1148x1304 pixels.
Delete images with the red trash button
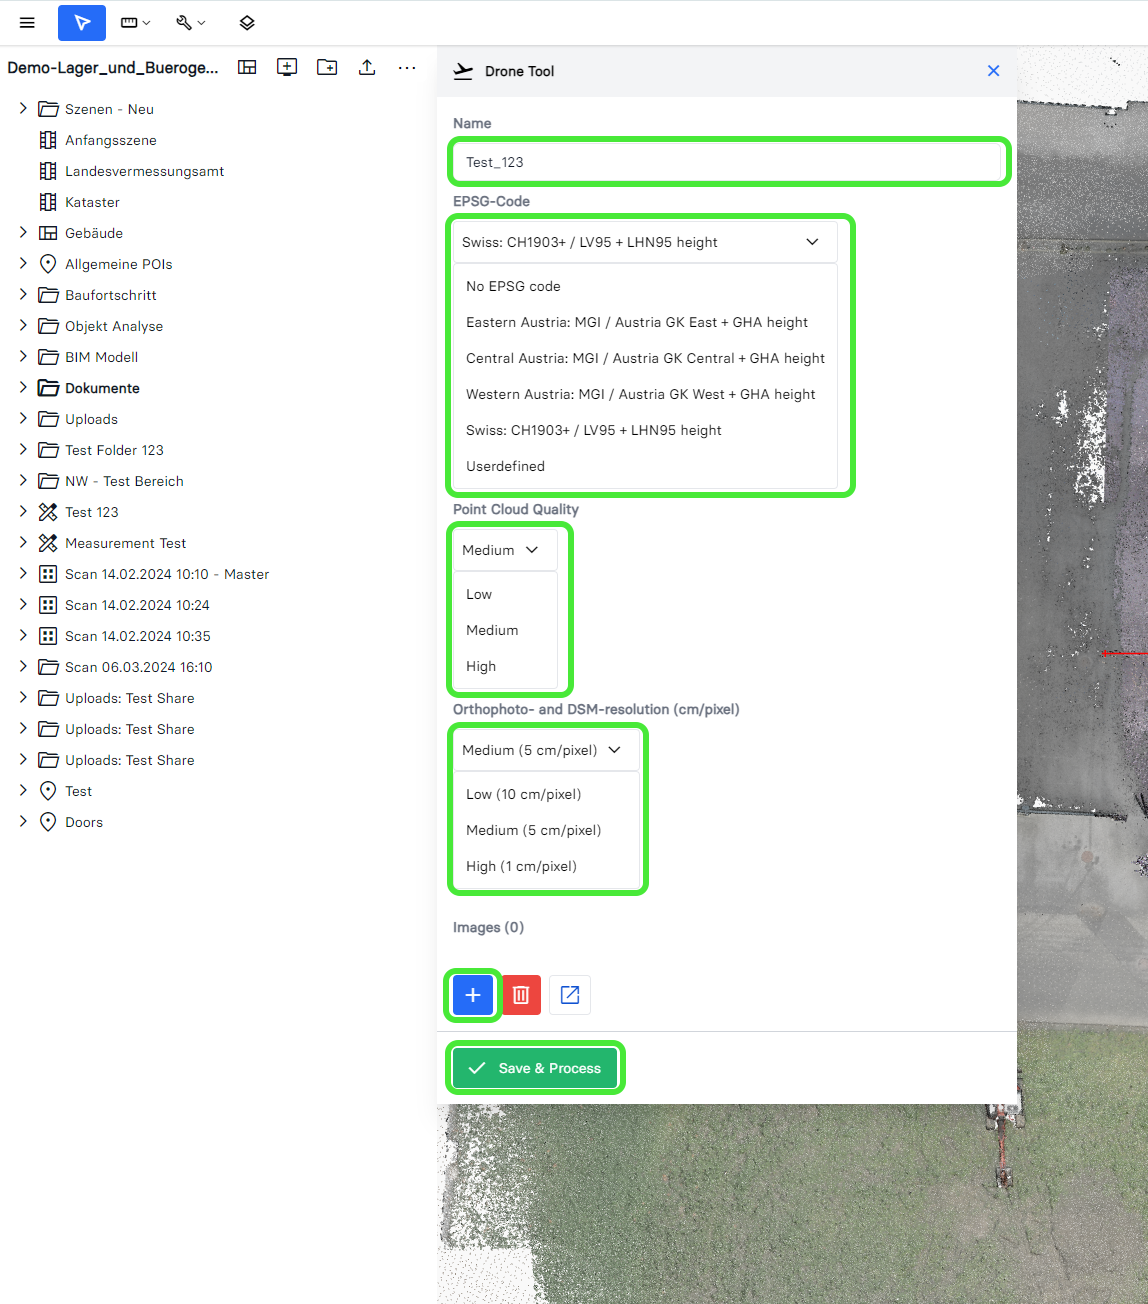[x=521, y=995]
